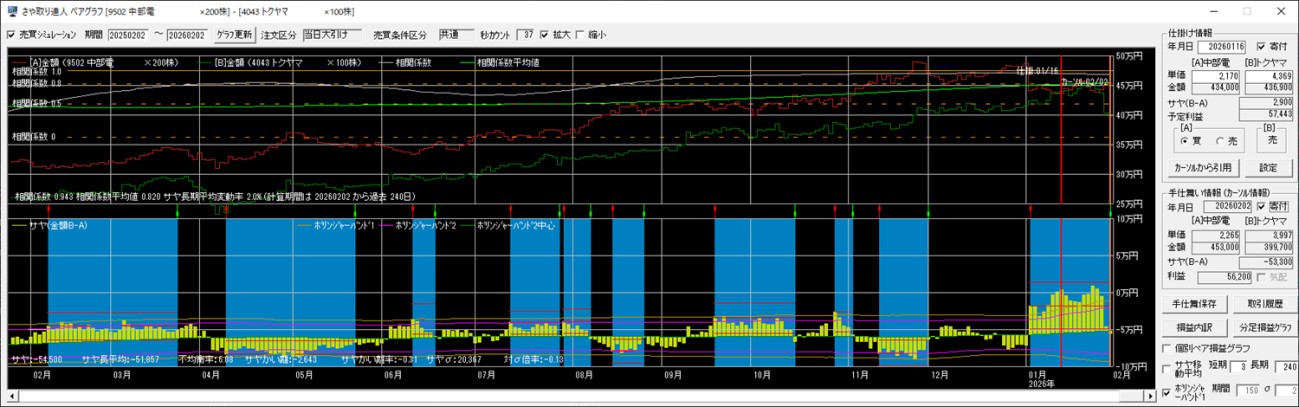The width and height of the screenshot is (1299, 407).
Task: Click the period end date field 20260202
Action: click(x=186, y=34)
